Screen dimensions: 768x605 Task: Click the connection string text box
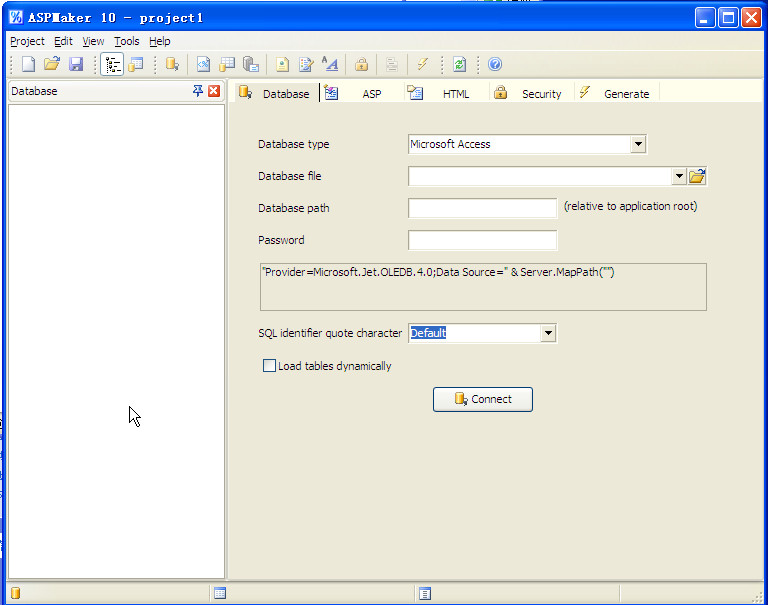(483, 287)
